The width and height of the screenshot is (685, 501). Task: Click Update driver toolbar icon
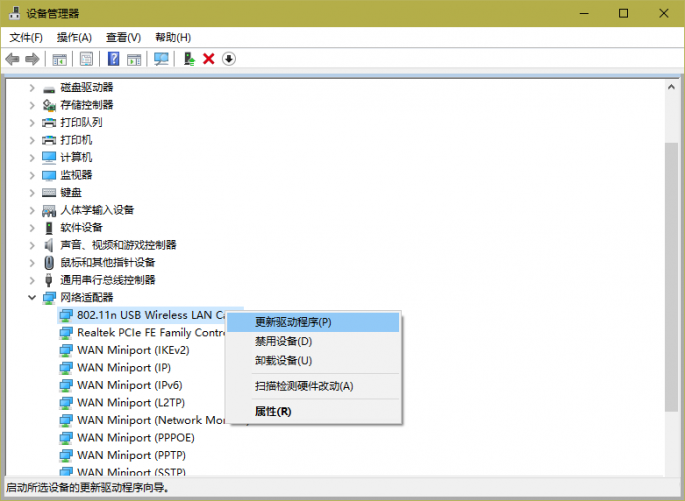pos(189,59)
